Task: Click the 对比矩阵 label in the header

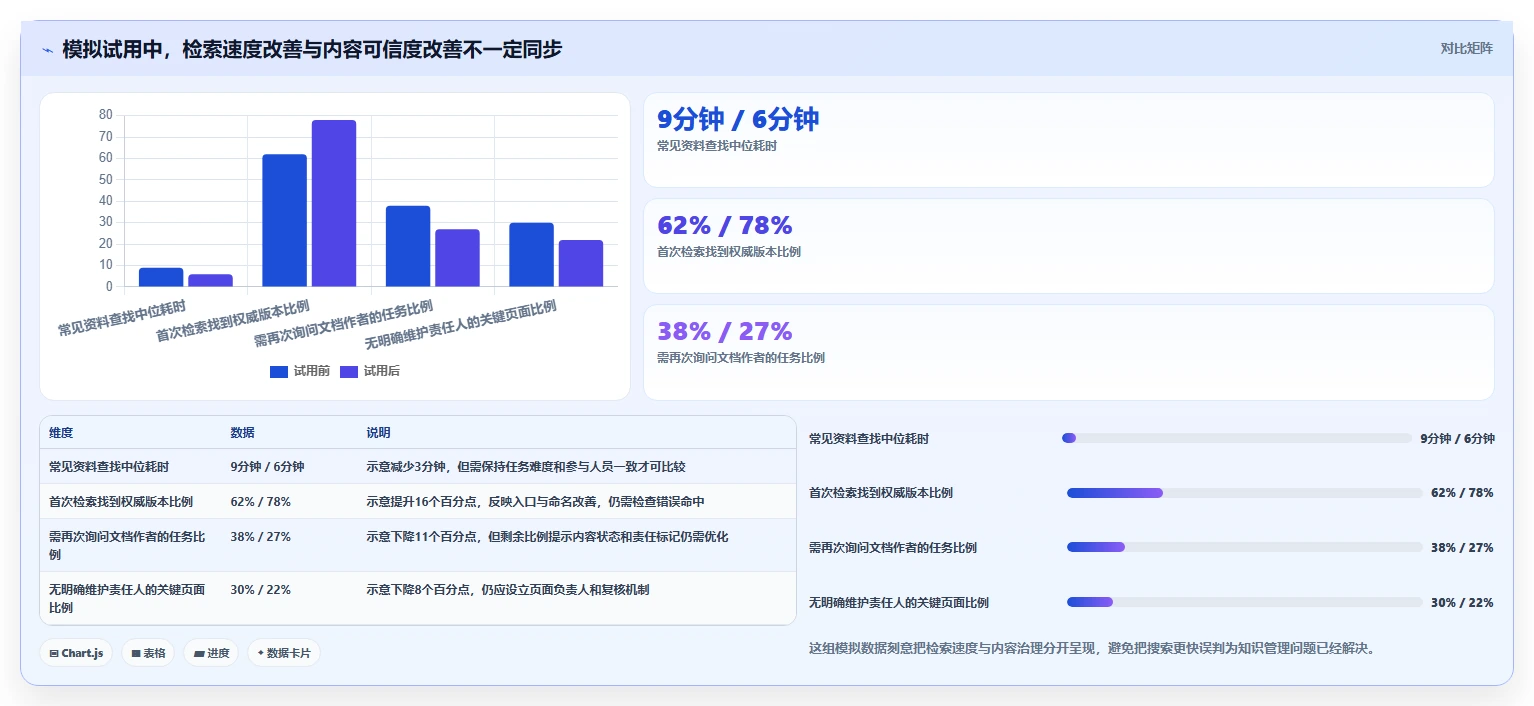Action: pos(1466,48)
